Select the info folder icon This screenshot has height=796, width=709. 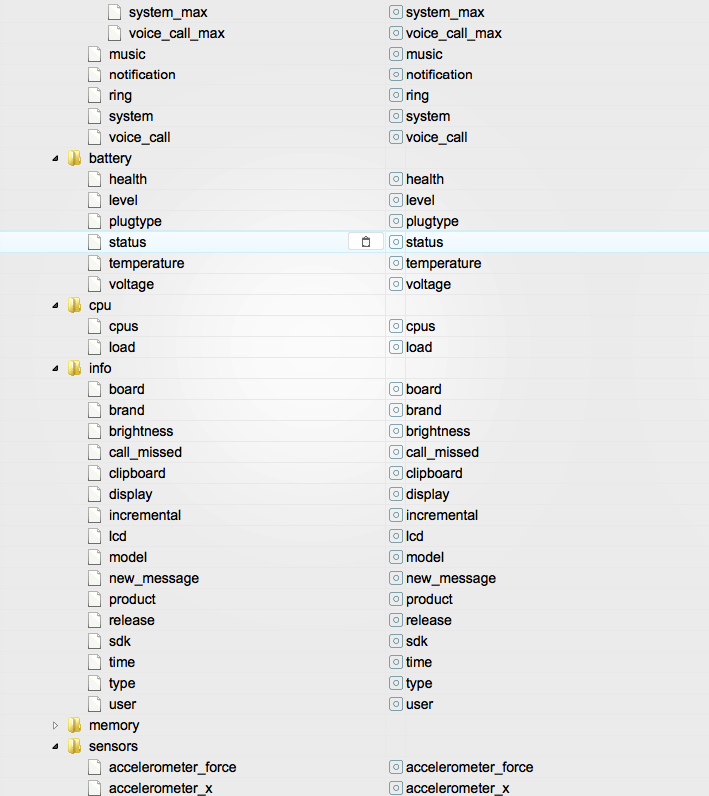pos(75,368)
